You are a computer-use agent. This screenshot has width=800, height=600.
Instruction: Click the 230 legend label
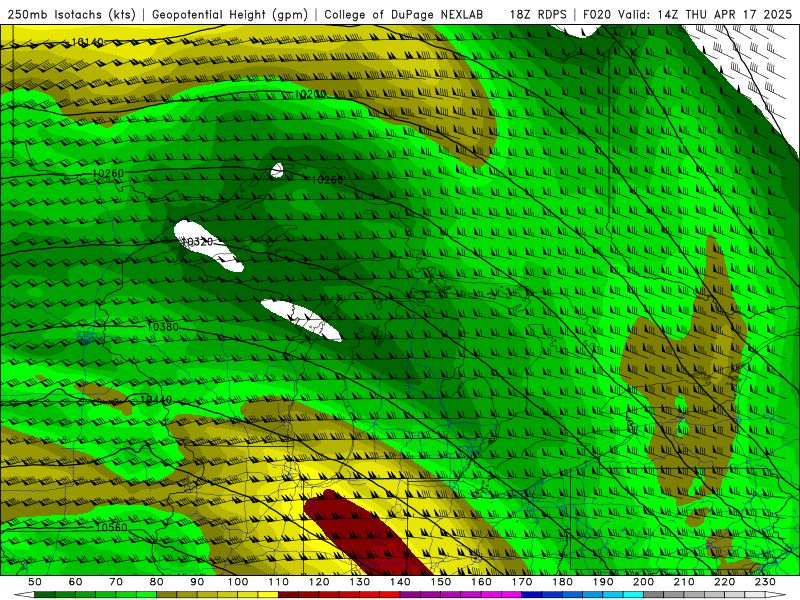tap(765, 582)
